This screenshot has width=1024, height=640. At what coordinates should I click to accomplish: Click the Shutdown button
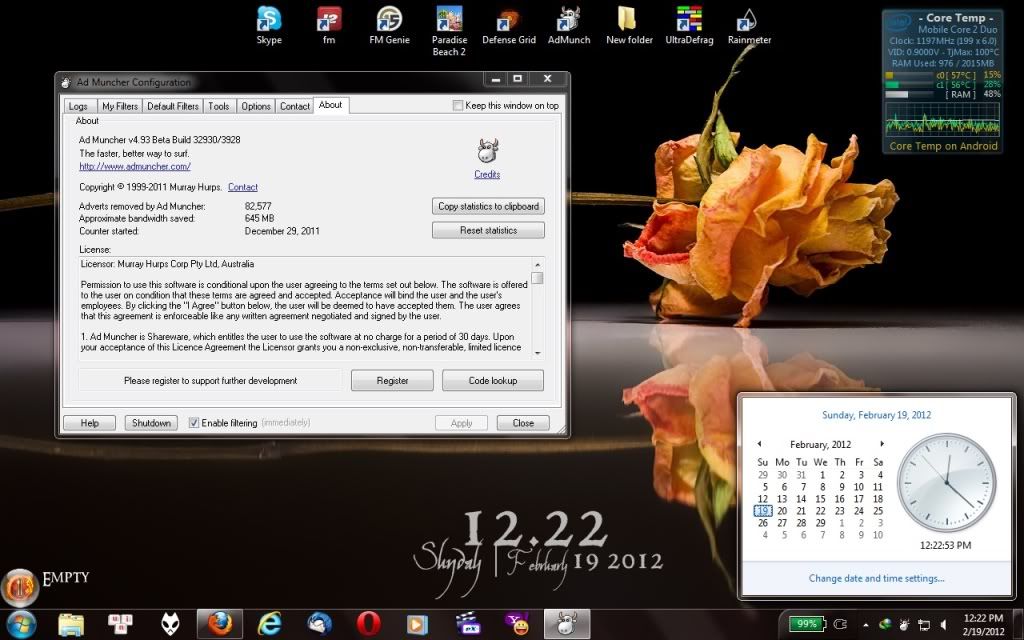point(152,423)
